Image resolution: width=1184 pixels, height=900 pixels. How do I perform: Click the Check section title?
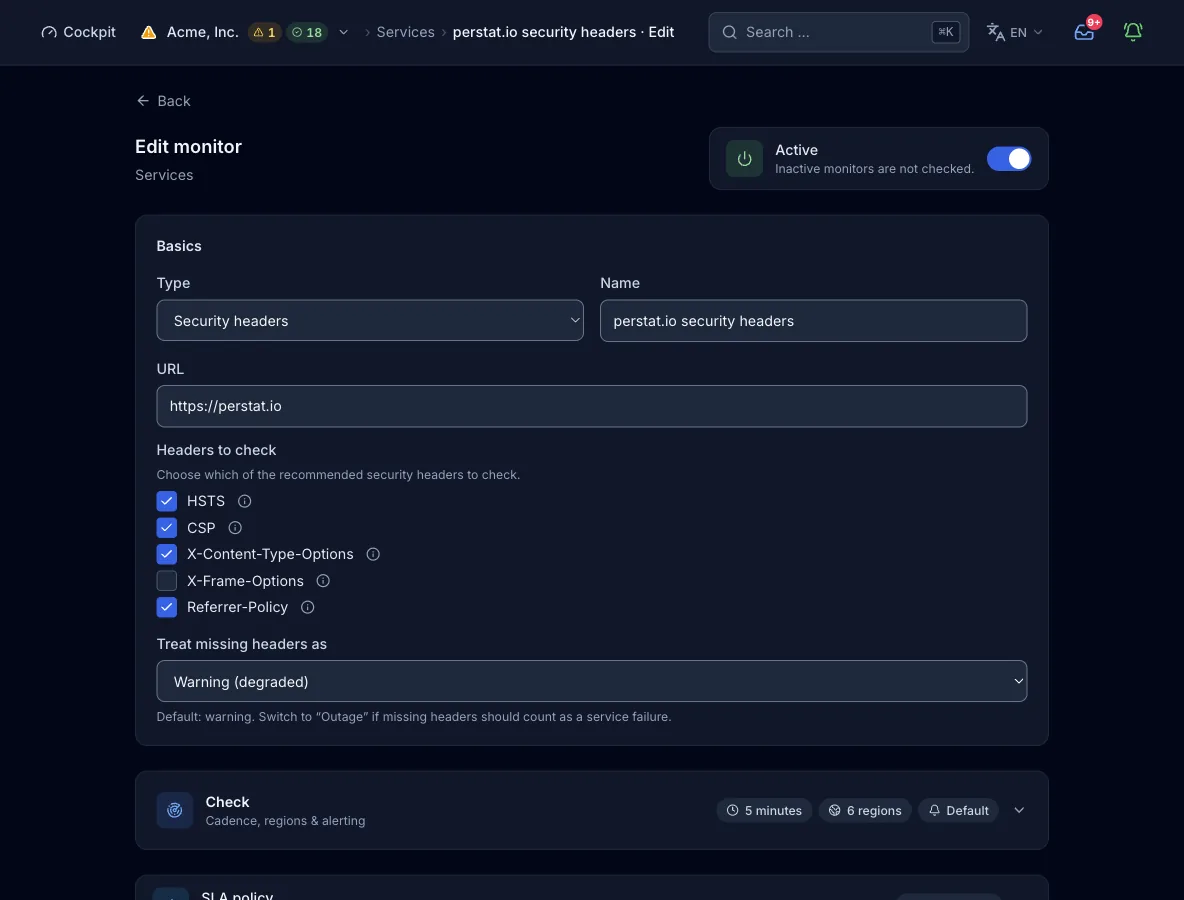[x=227, y=802]
